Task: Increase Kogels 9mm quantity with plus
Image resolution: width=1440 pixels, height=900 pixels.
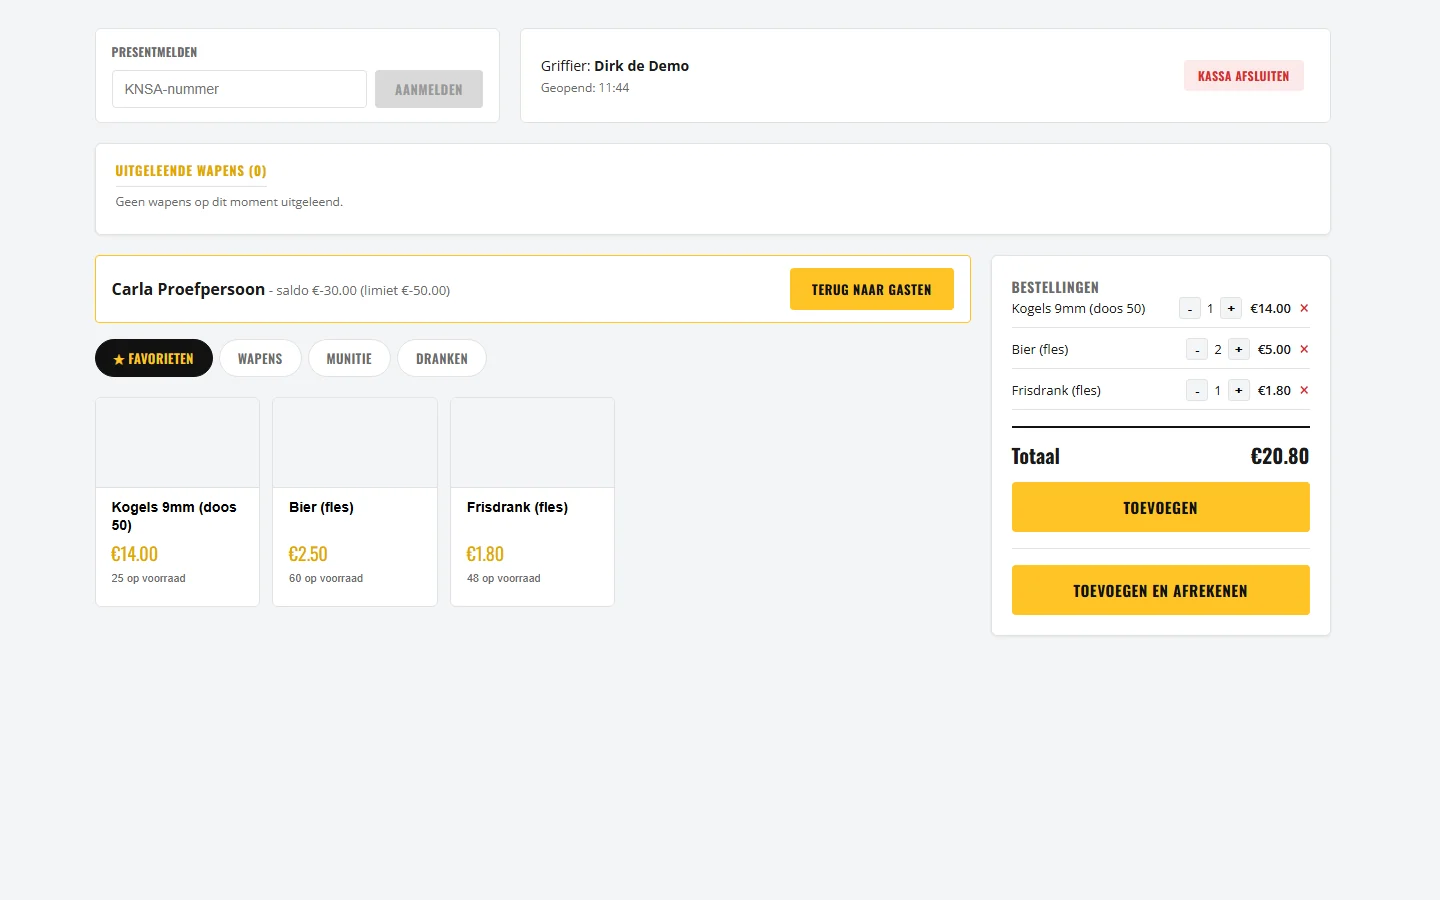Action: [x=1231, y=308]
